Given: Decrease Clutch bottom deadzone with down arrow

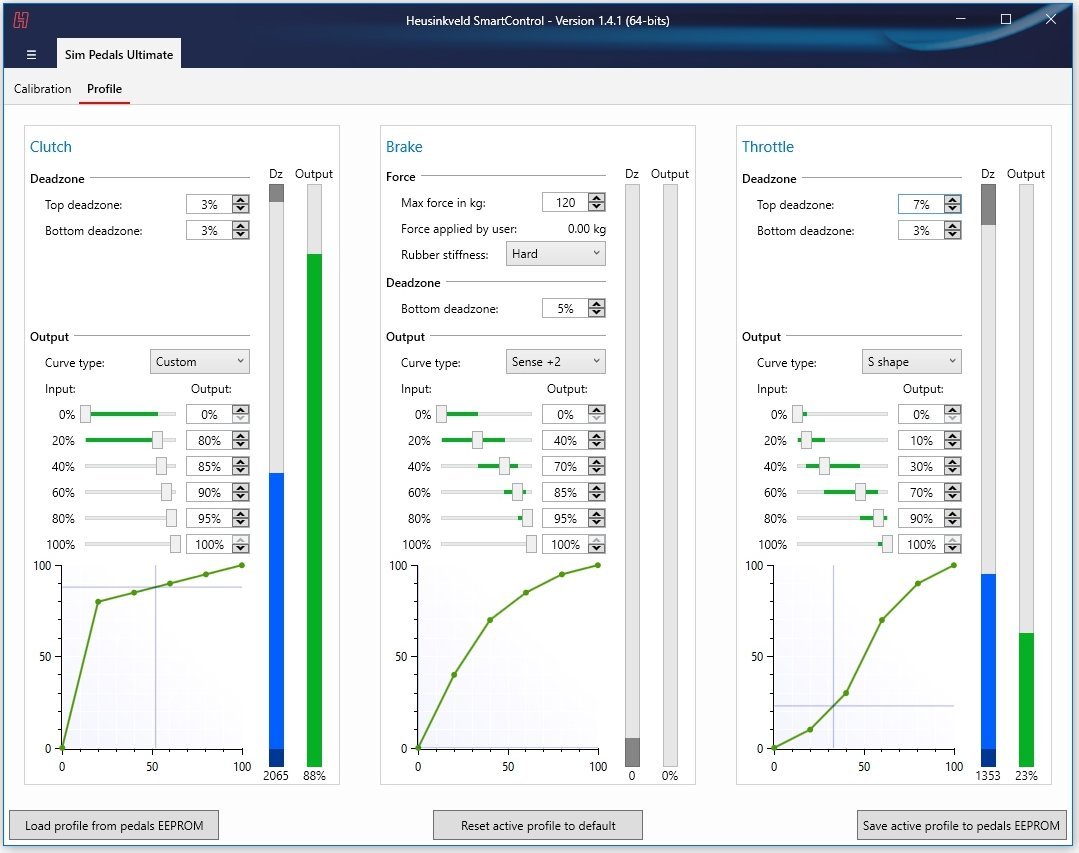Looking at the screenshot, I should tap(240, 235).
